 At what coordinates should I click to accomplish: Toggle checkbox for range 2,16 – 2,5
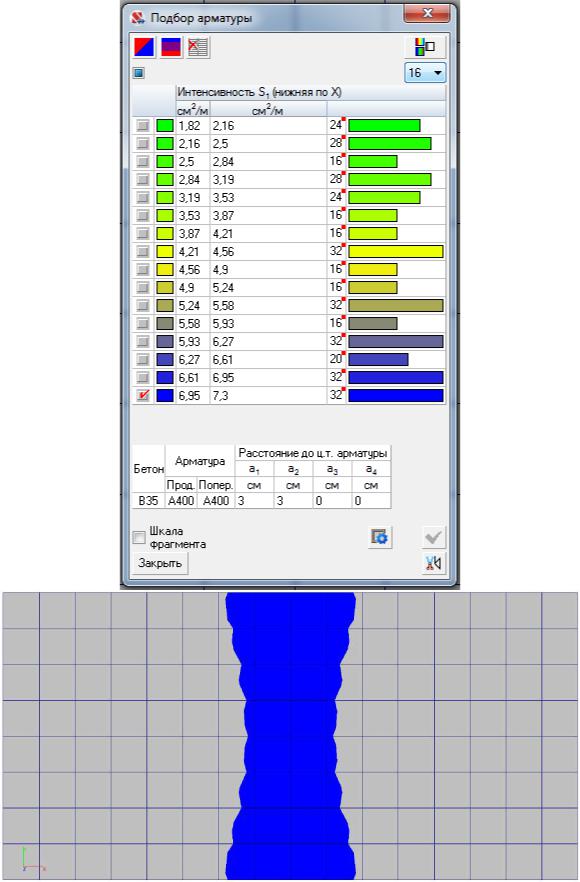143,143
